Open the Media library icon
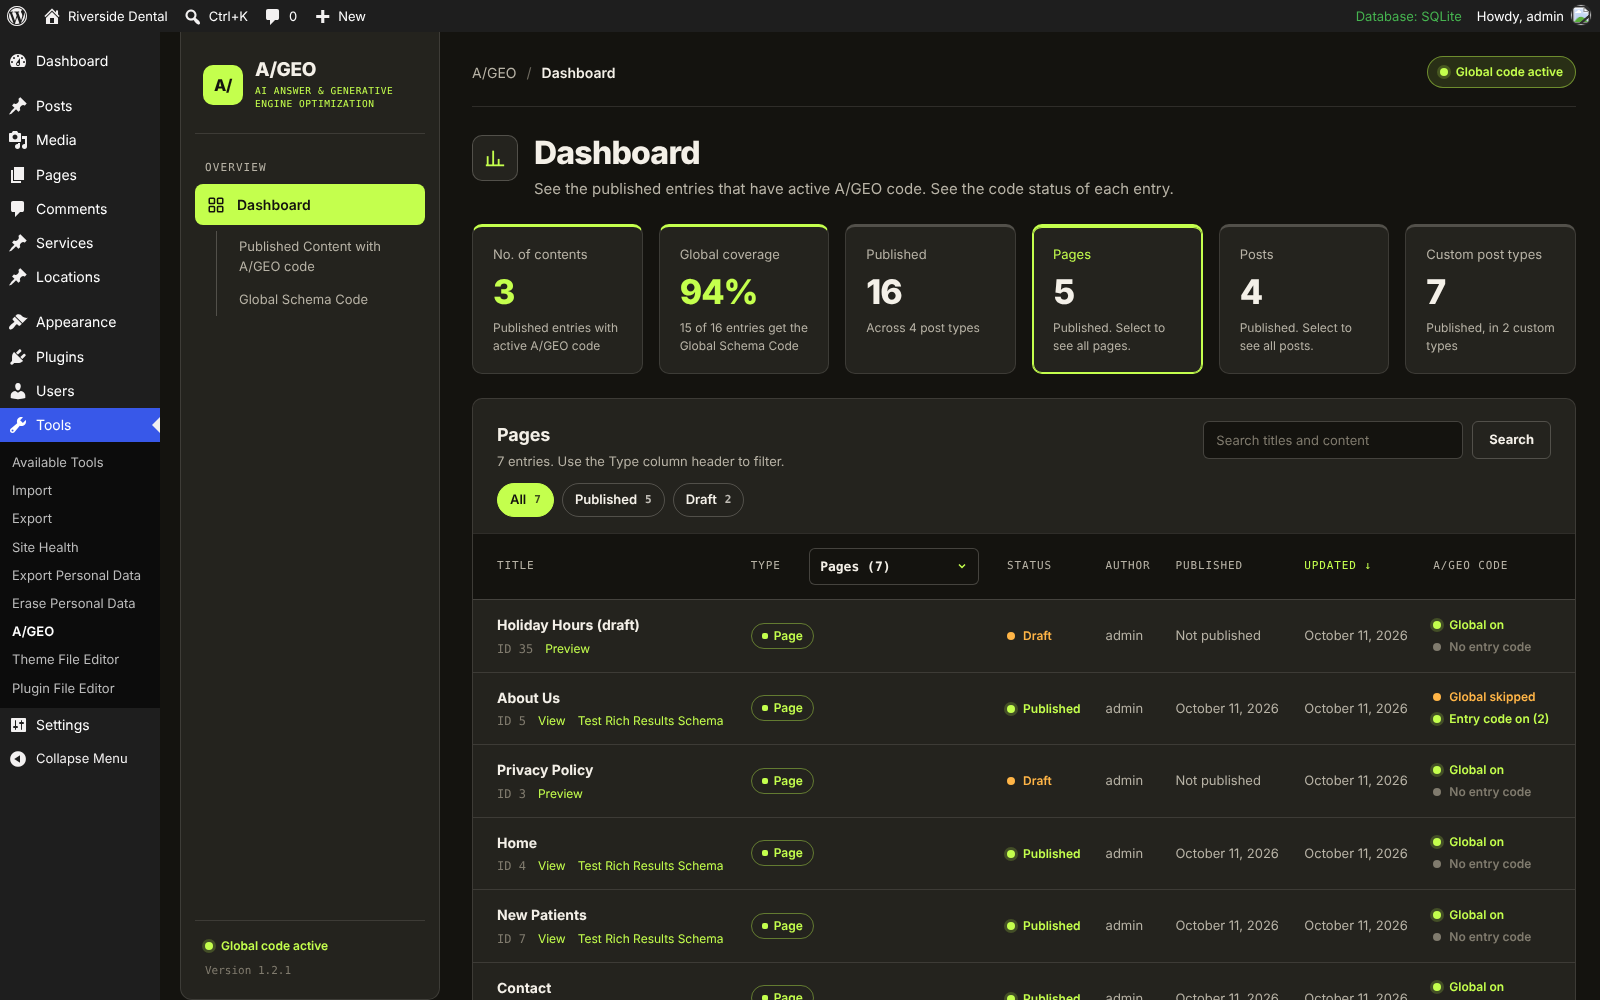 click(x=18, y=140)
